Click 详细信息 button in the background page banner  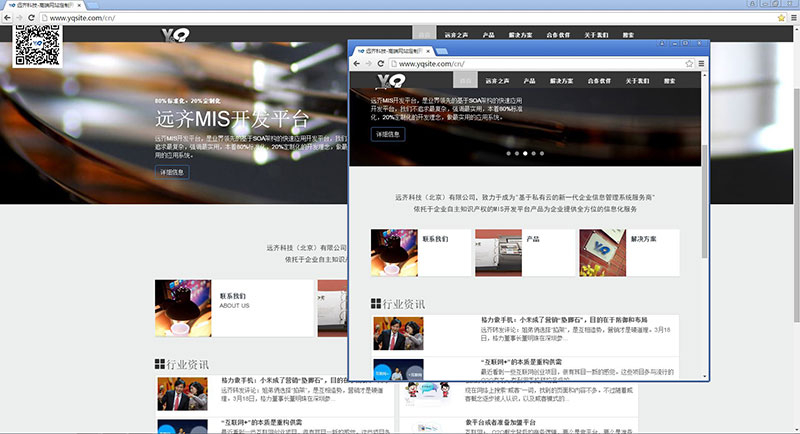pos(171,172)
